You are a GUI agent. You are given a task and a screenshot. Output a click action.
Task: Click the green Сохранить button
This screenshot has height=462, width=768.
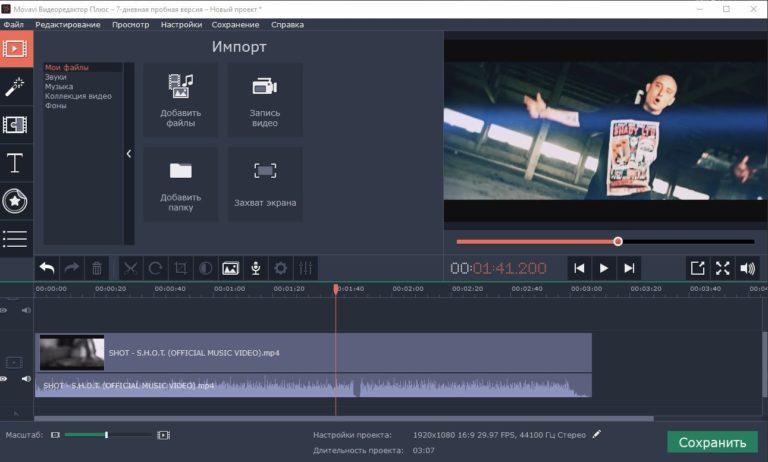point(712,442)
